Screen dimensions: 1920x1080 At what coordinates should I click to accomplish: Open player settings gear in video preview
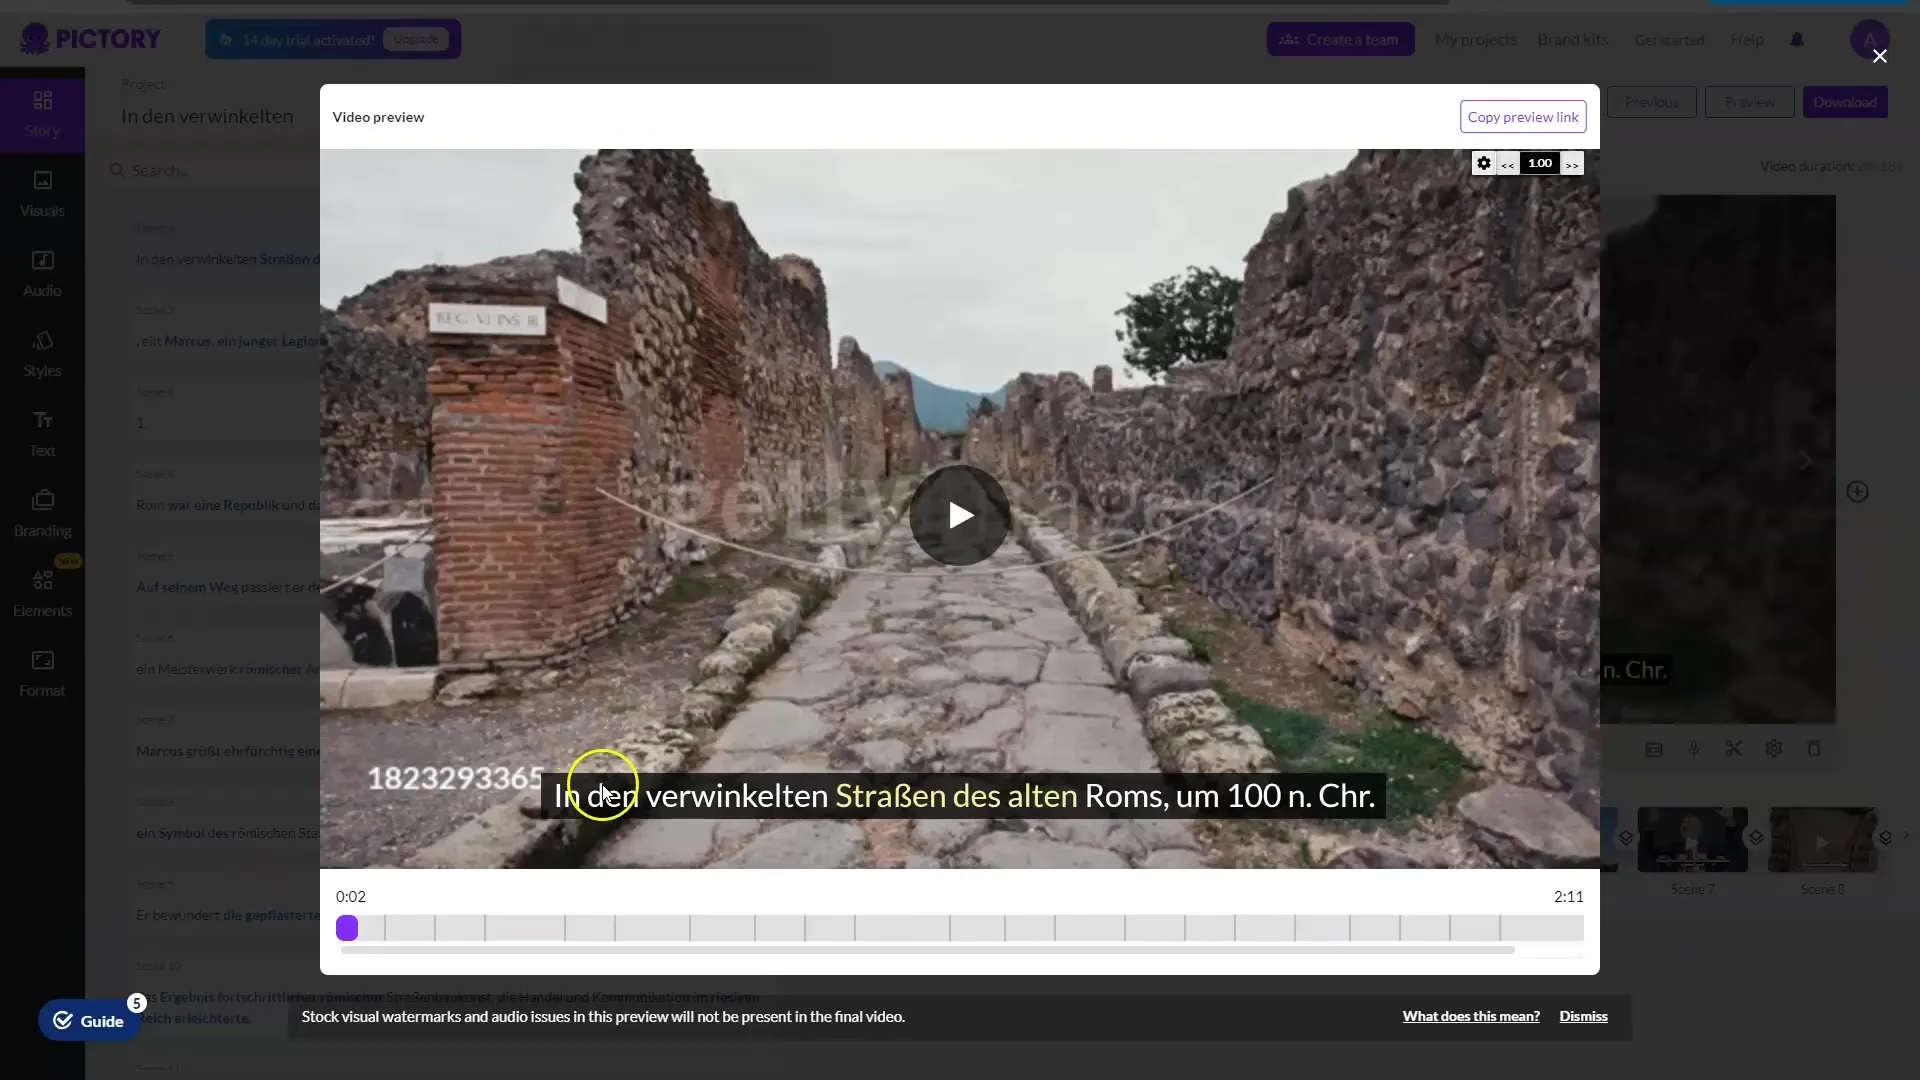[x=1484, y=163]
